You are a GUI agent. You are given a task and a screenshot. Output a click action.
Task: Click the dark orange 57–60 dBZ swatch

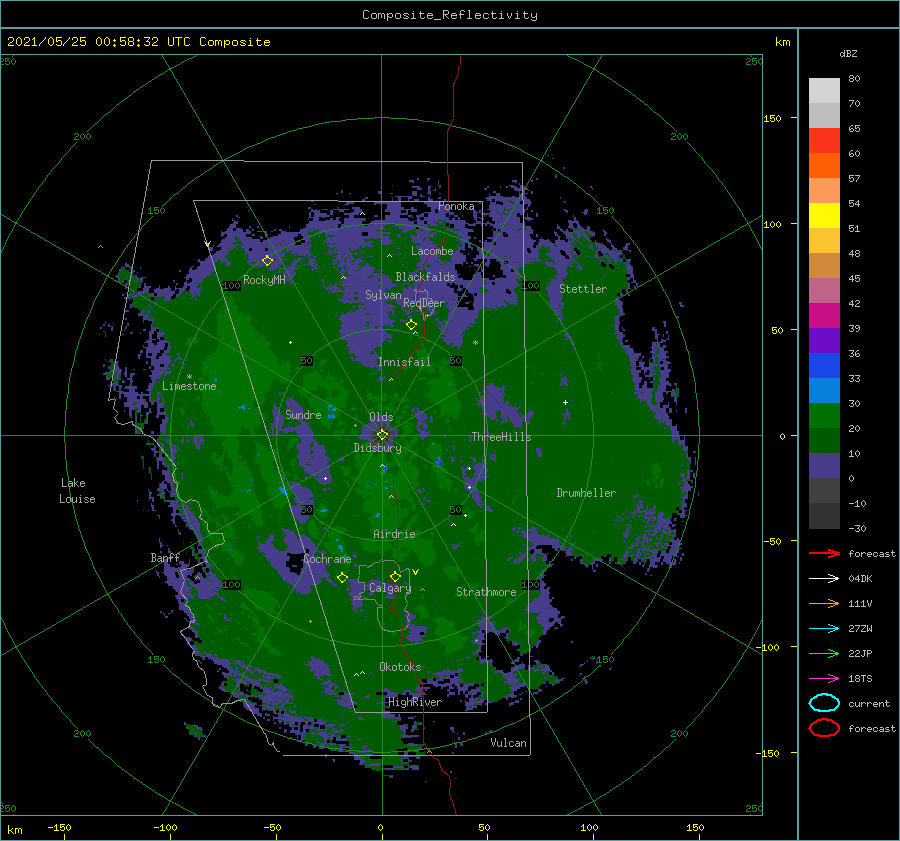tap(824, 165)
